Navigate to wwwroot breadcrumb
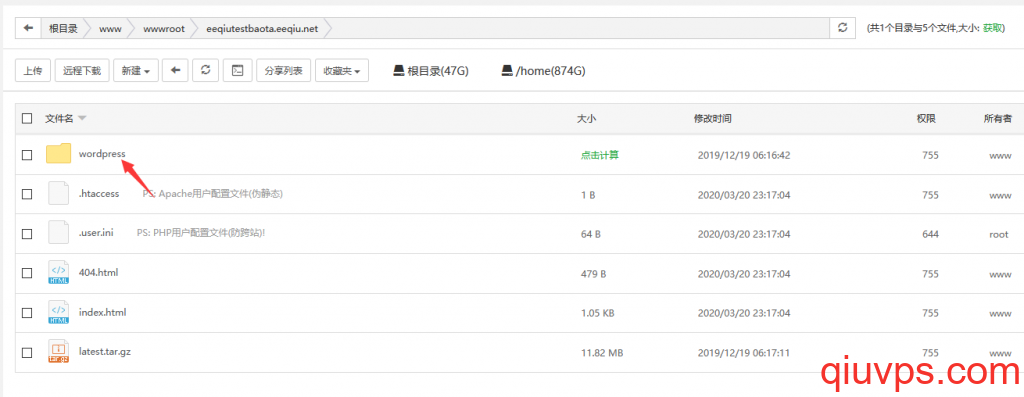1024x397 pixels. click(x=164, y=28)
